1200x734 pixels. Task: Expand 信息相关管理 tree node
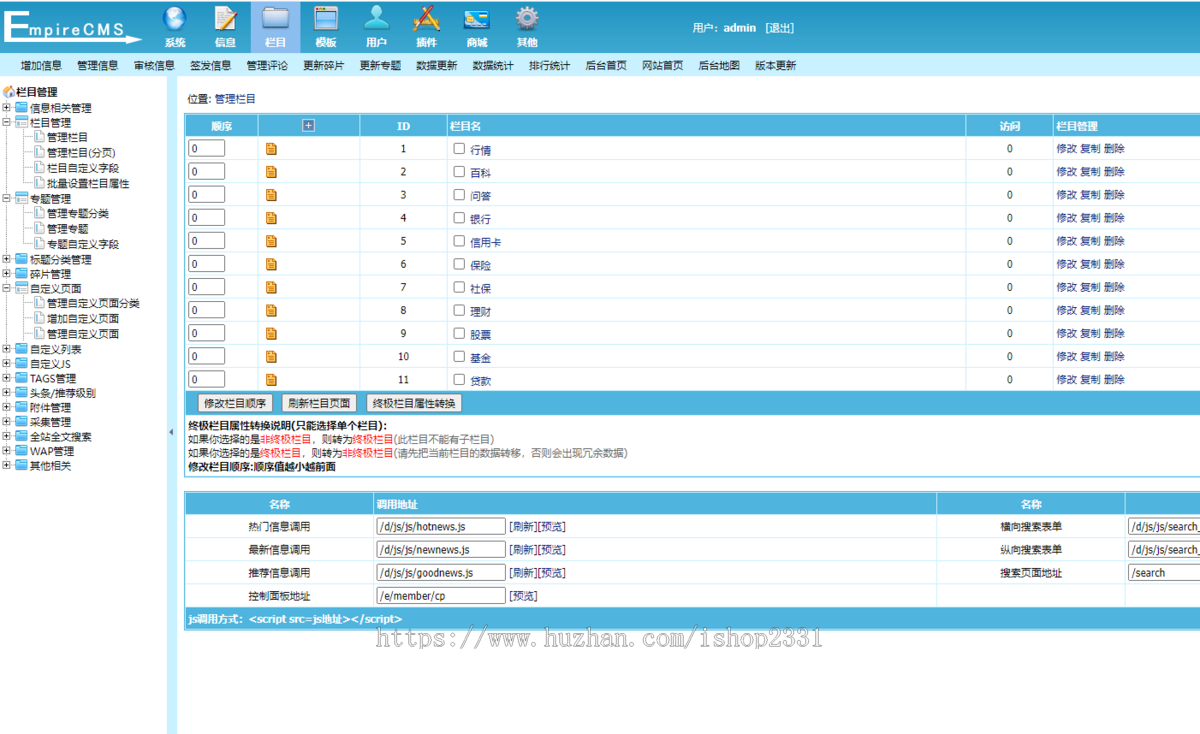(6, 108)
